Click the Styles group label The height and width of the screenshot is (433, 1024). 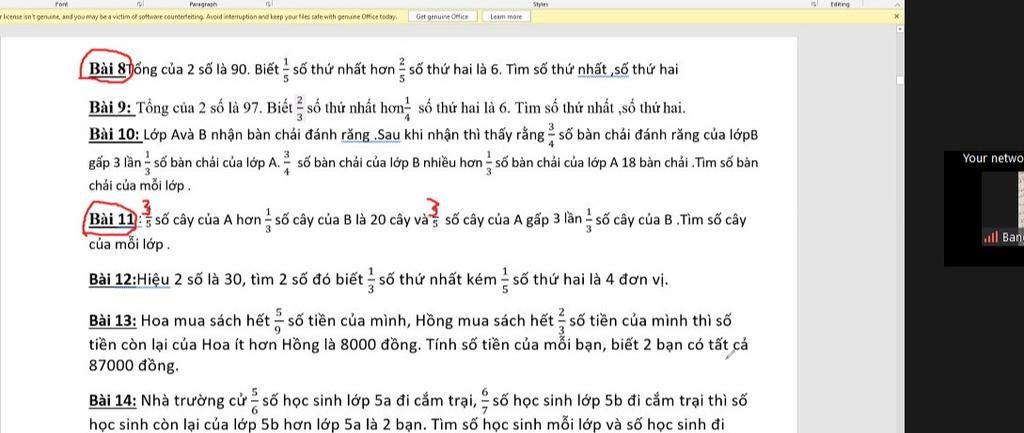pyautogui.click(x=539, y=4)
